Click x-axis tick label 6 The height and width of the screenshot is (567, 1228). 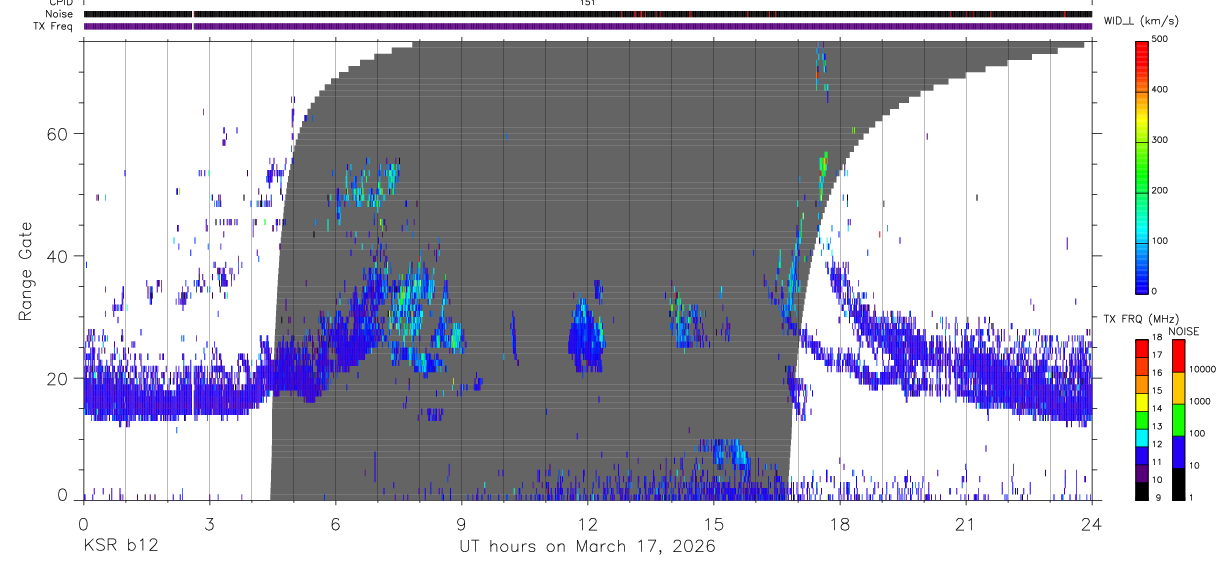(x=335, y=523)
